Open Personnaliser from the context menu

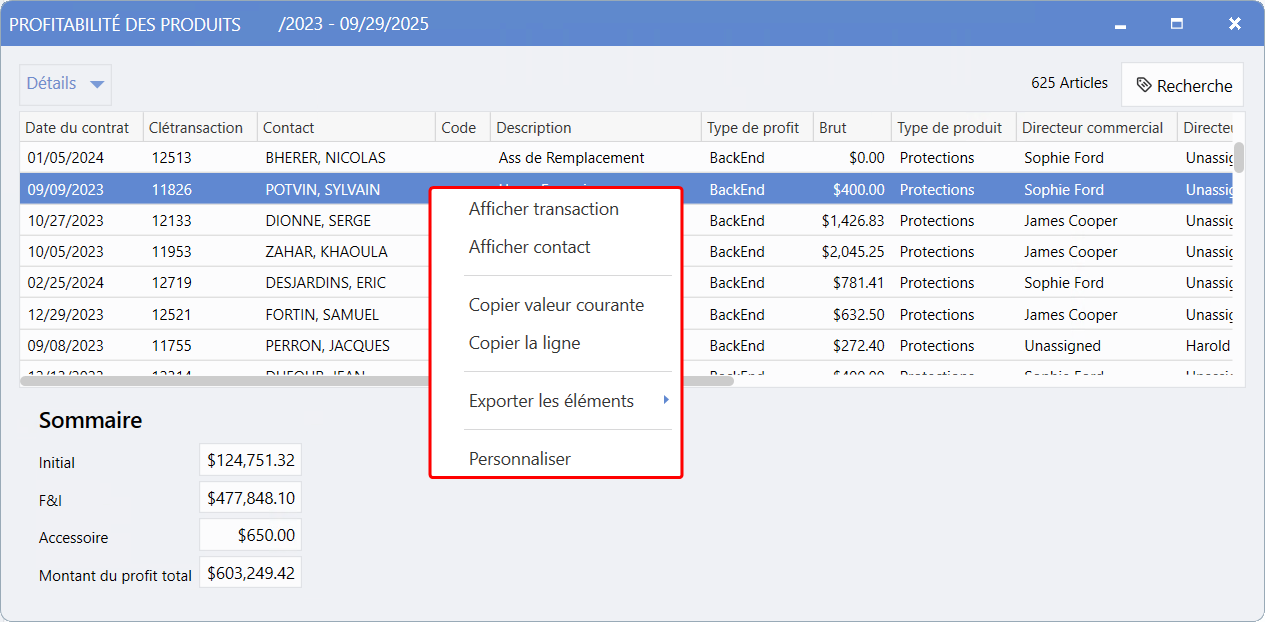click(519, 459)
